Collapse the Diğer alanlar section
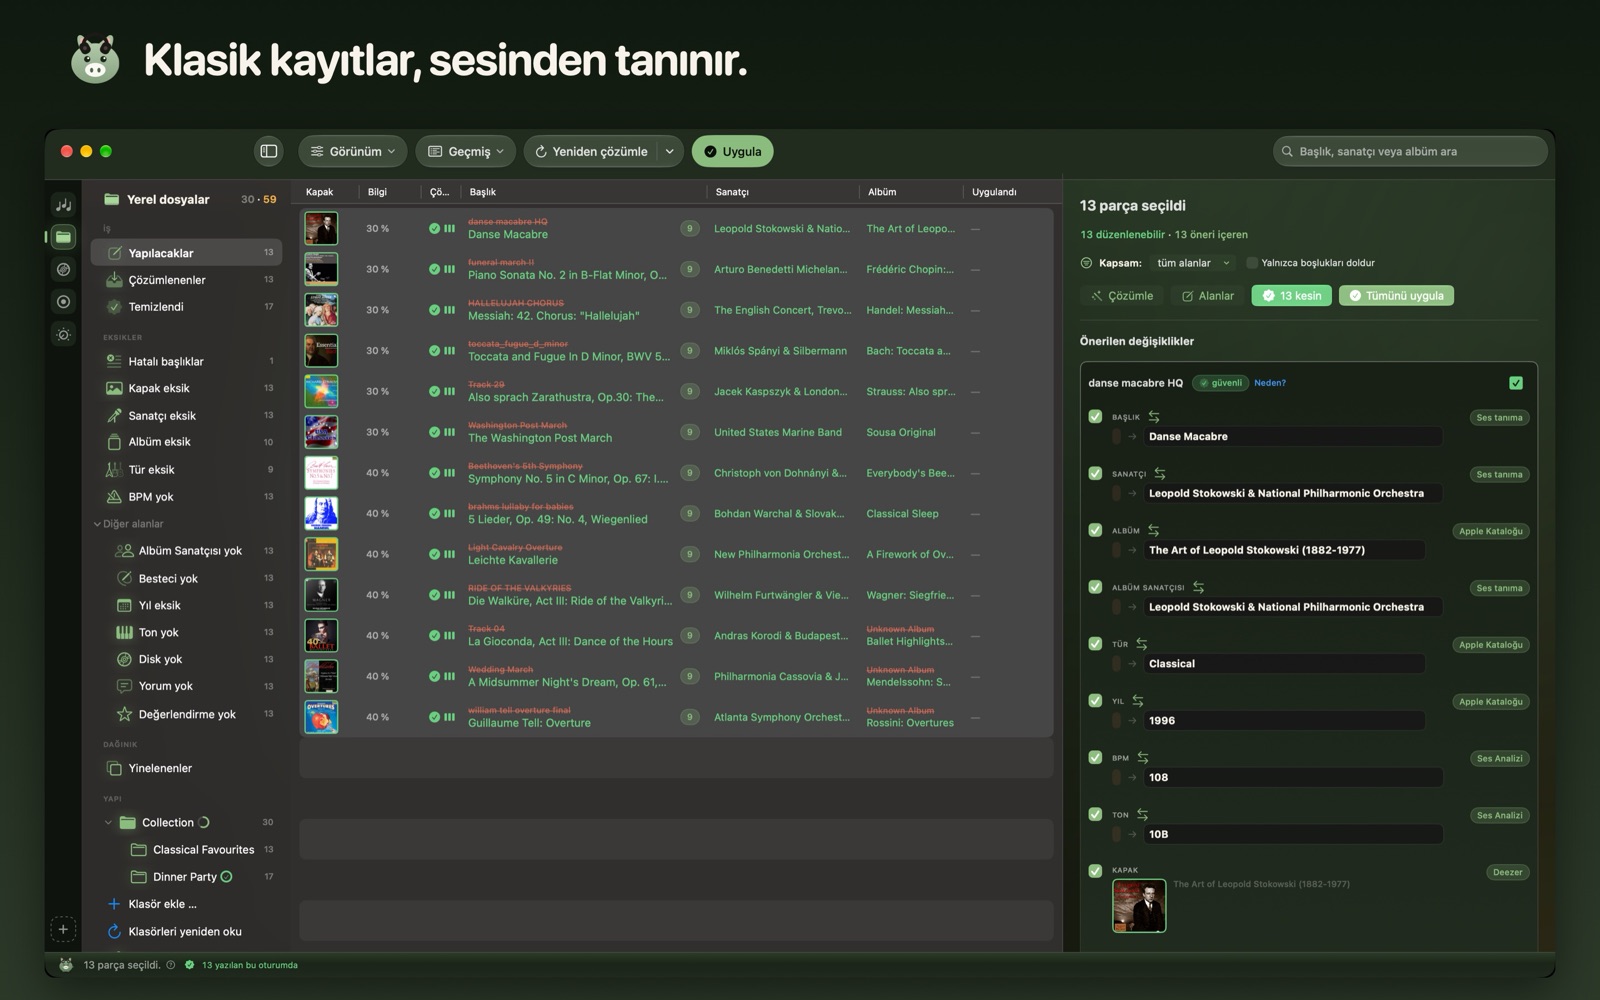The height and width of the screenshot is (1000, 1600). (x=97, y=523)
